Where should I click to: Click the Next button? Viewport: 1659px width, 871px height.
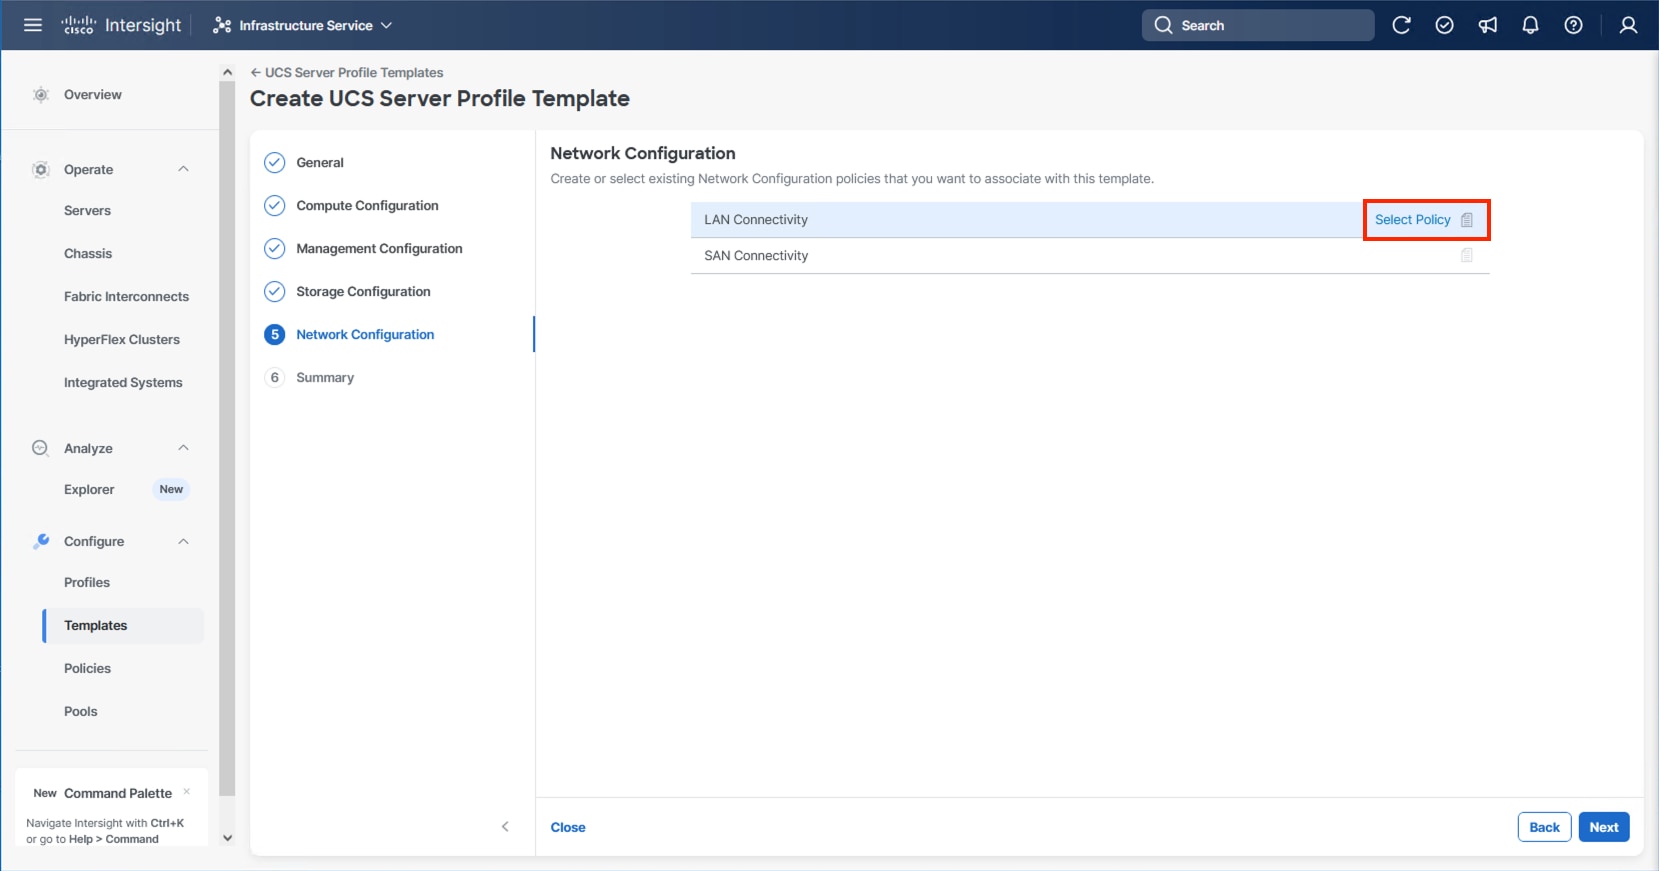pos(1604,827)
